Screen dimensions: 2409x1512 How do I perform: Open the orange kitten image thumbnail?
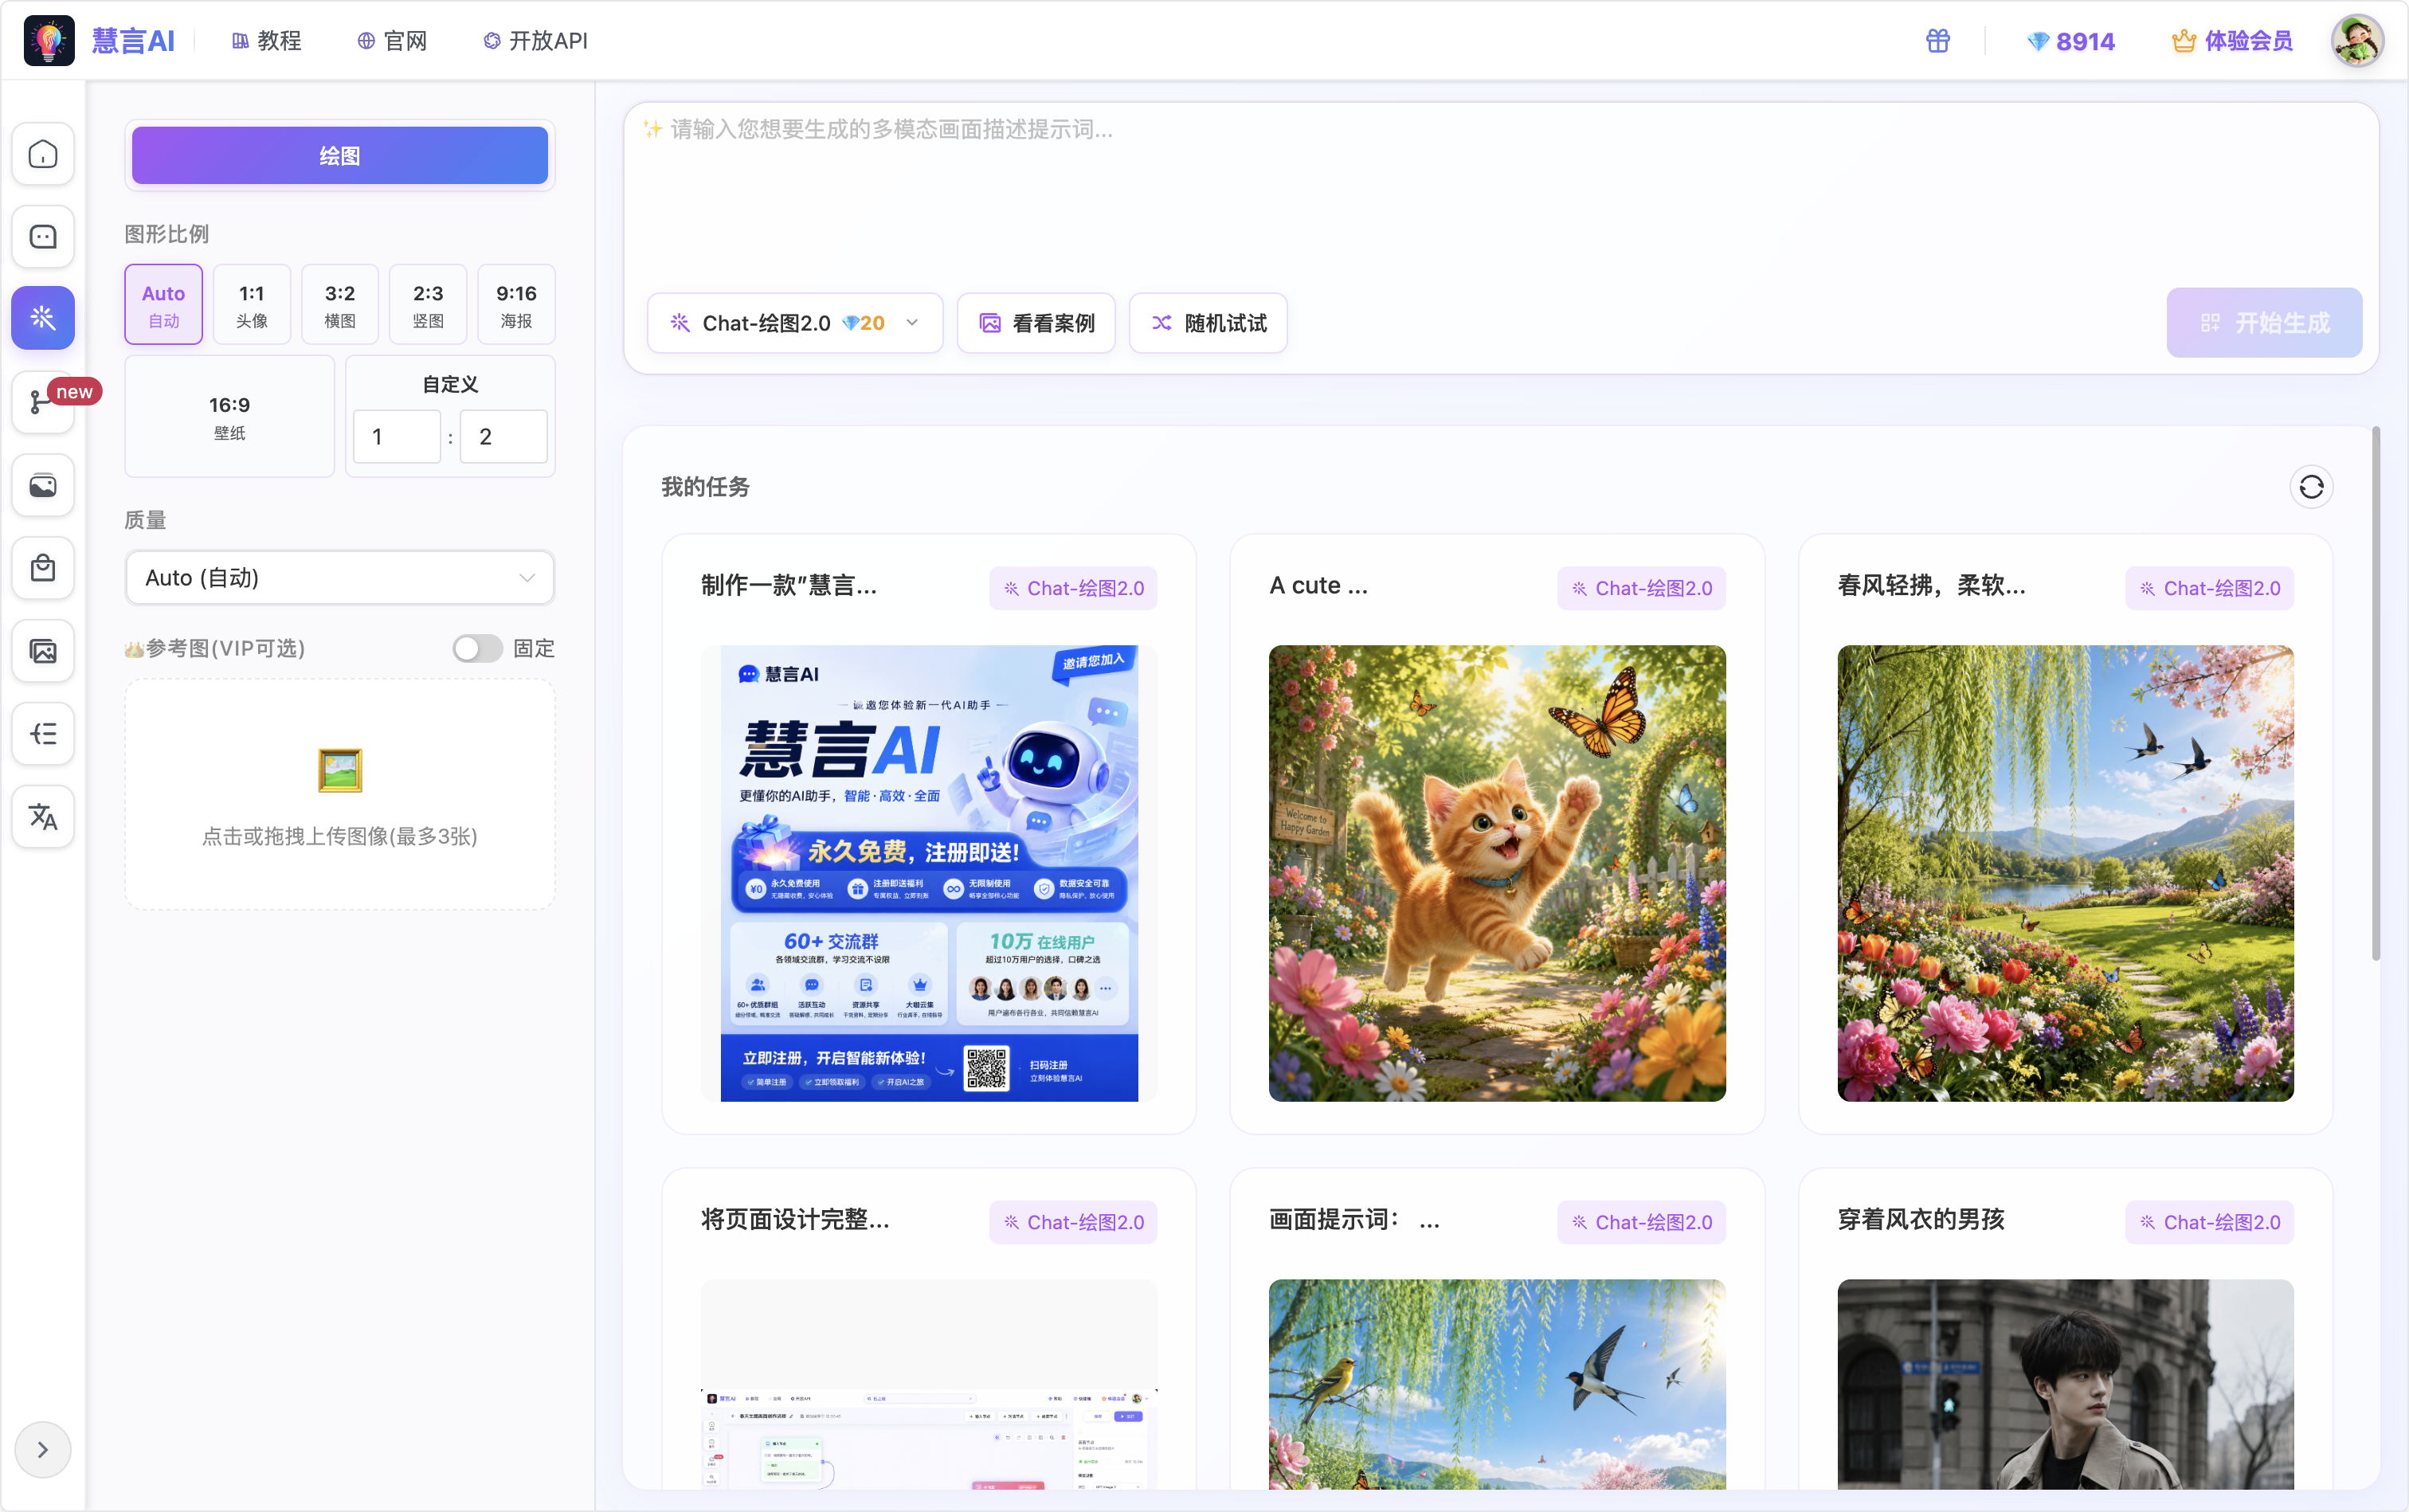pyautogui.click(x=1497, y=873)
